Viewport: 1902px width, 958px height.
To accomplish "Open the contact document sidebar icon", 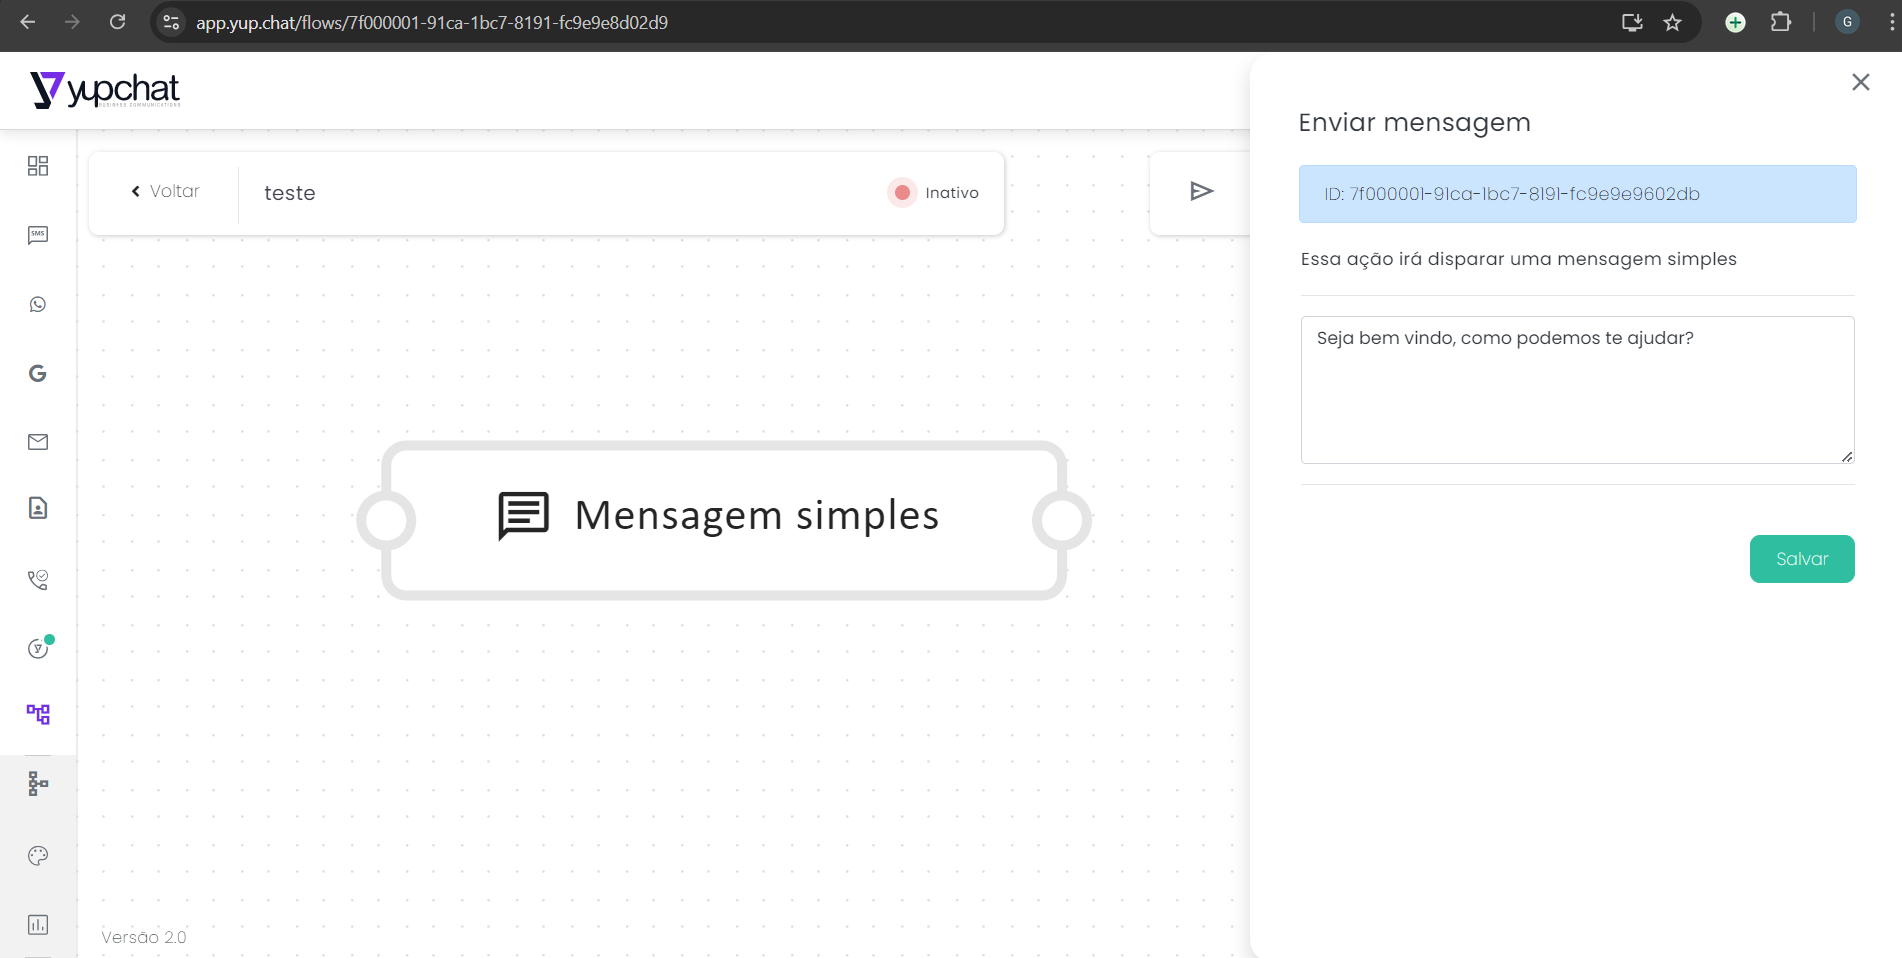I will pos(38,508).
